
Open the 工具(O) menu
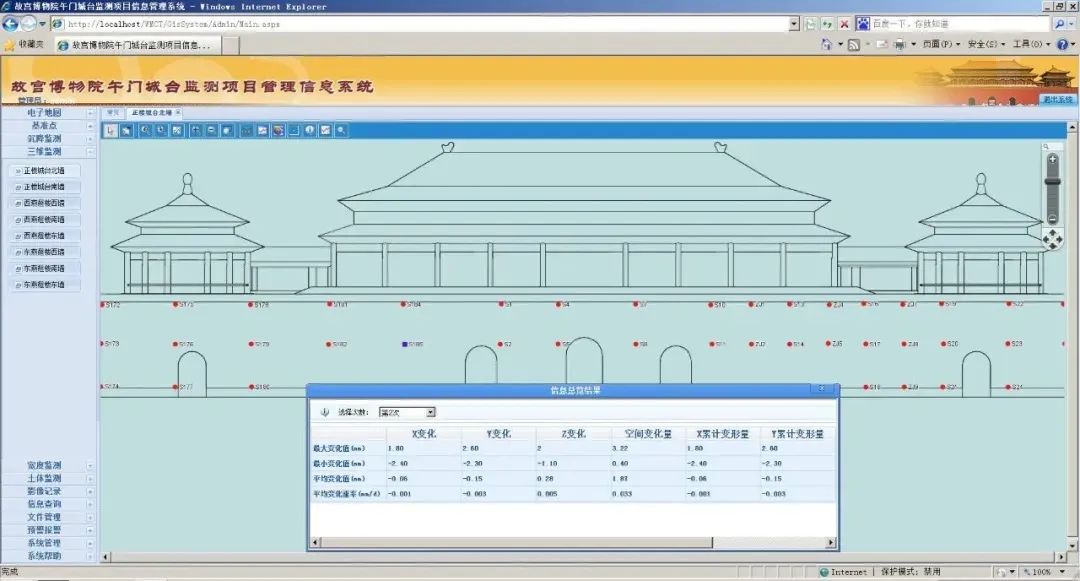(x=1031, y=44)
